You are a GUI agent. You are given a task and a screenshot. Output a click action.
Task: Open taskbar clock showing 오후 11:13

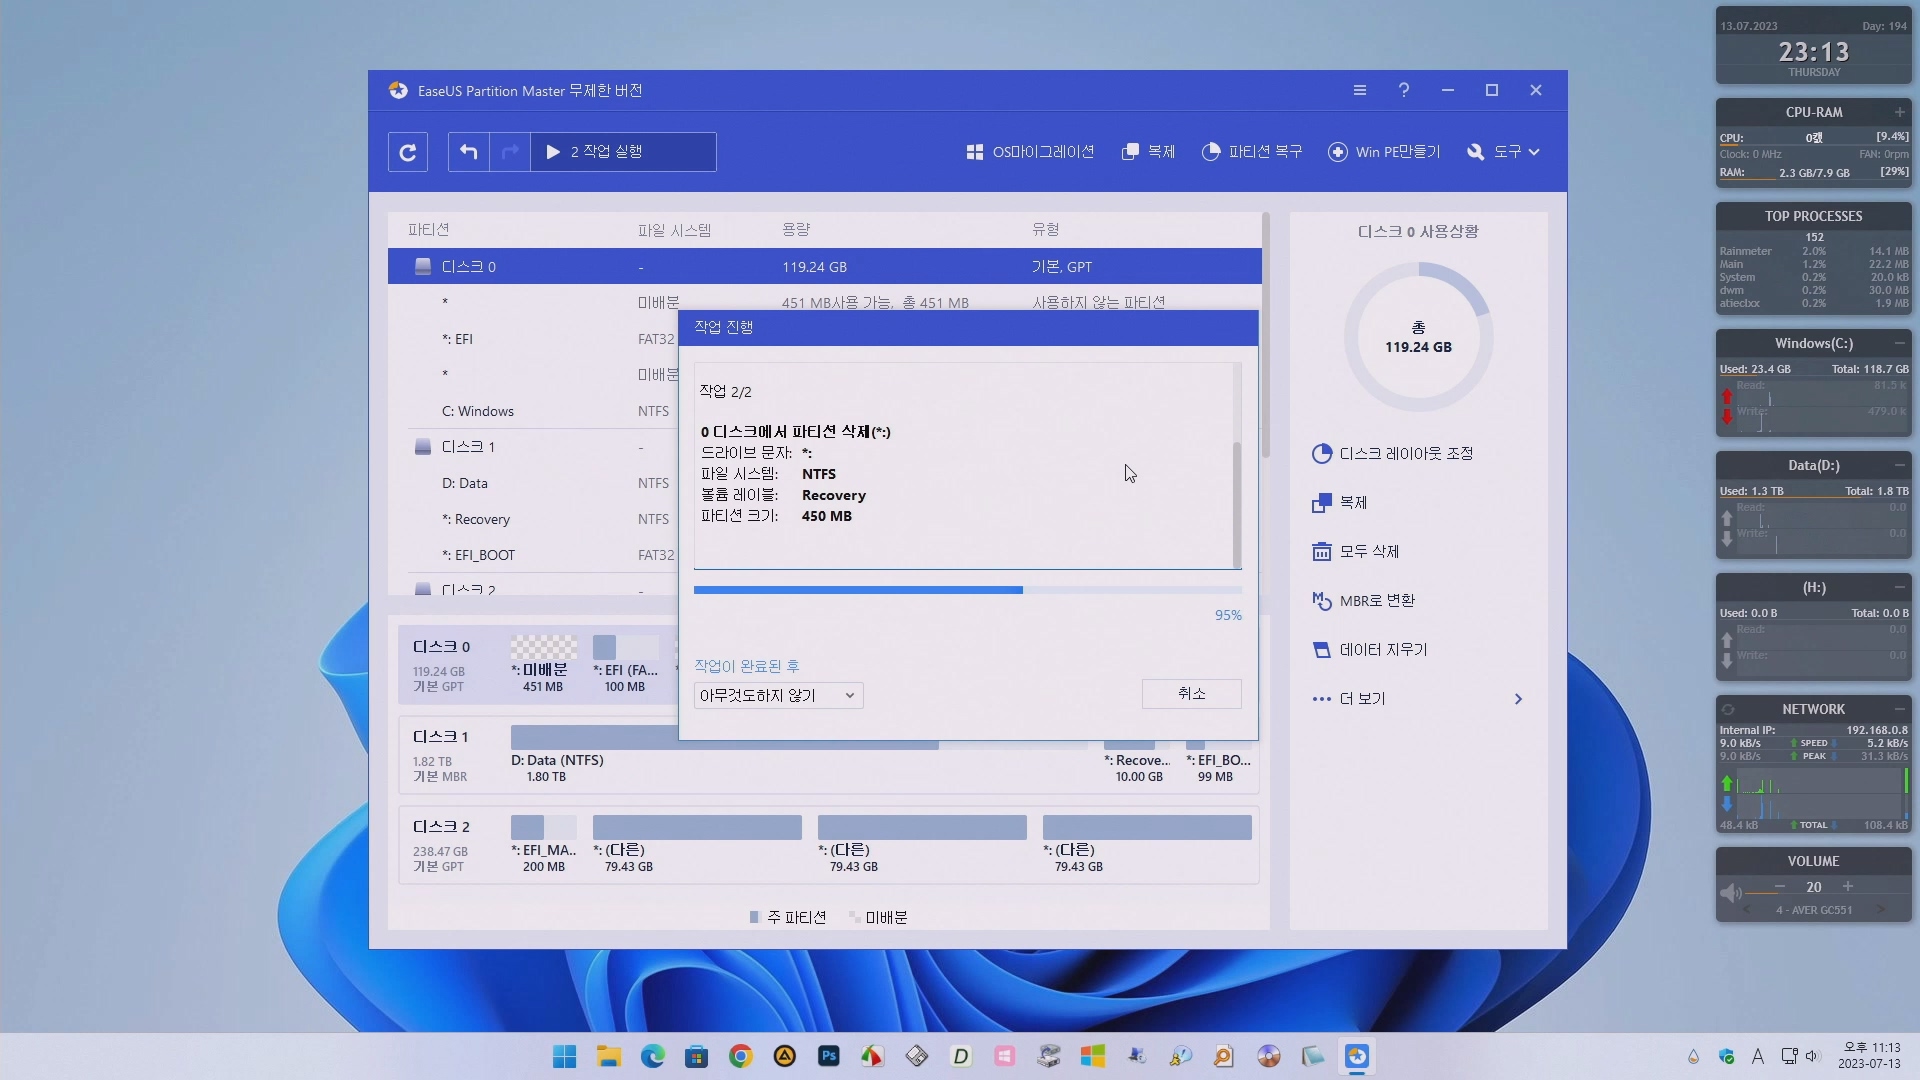point(1868,1056)
